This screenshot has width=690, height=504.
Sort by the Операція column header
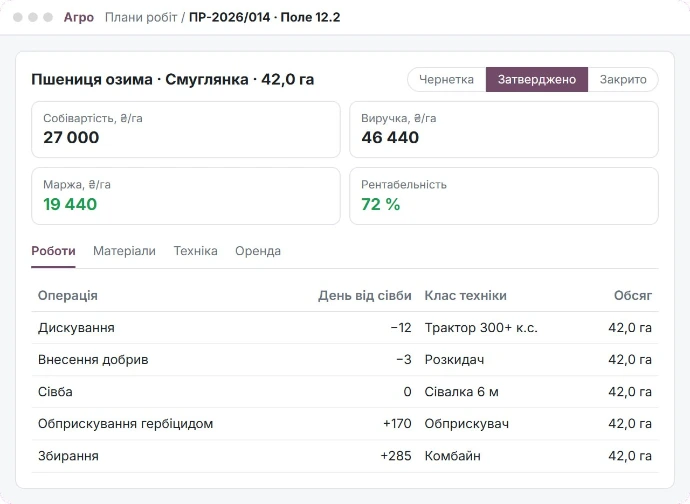(x=68, y=295)
